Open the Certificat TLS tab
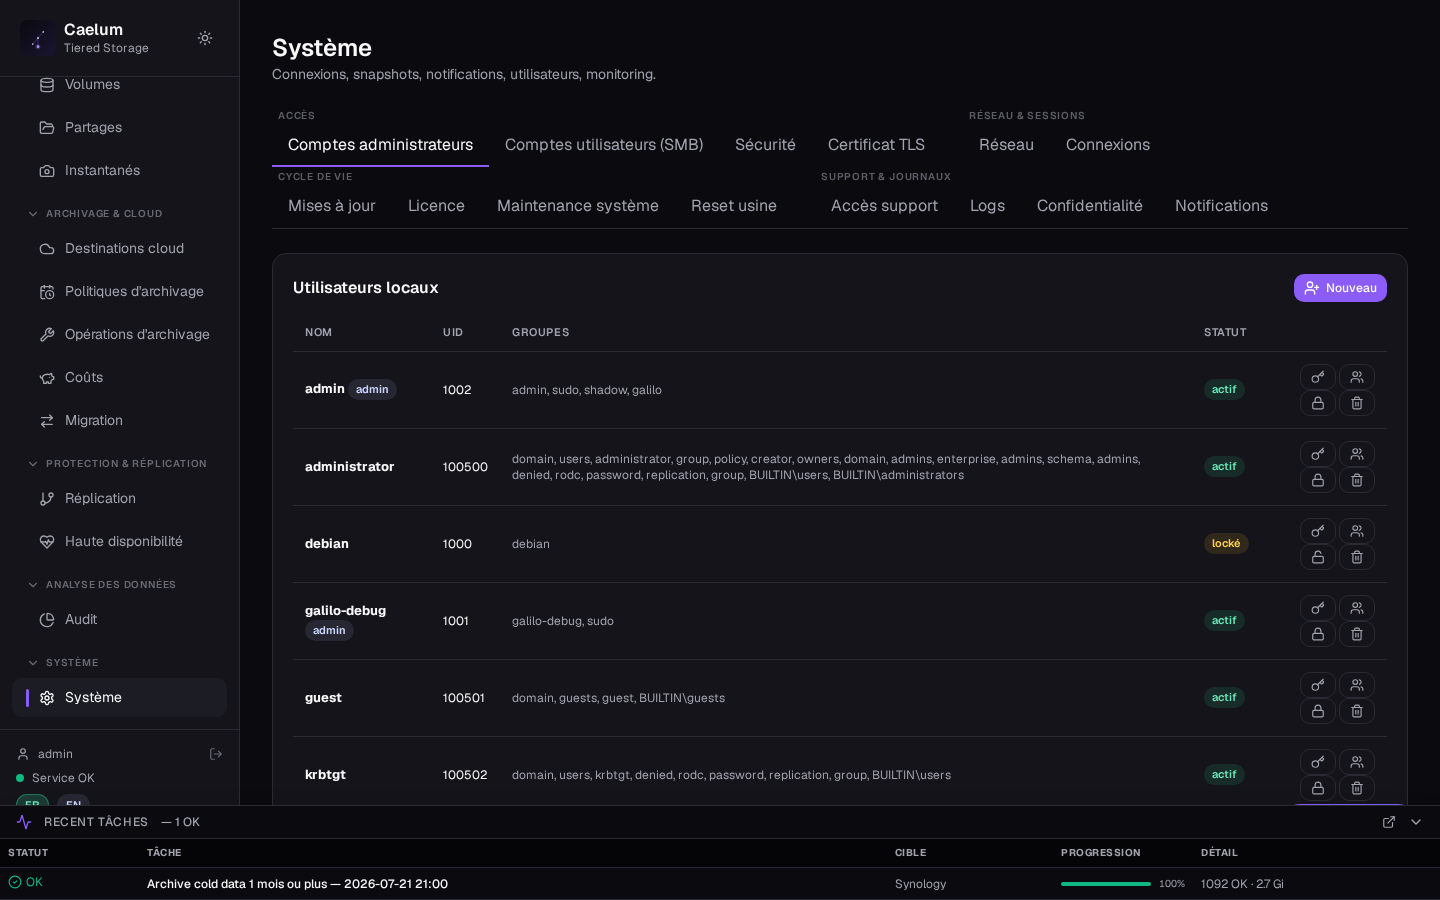Image resolution: width=1440 pixels, height=900 pixels. coord(876,145)
